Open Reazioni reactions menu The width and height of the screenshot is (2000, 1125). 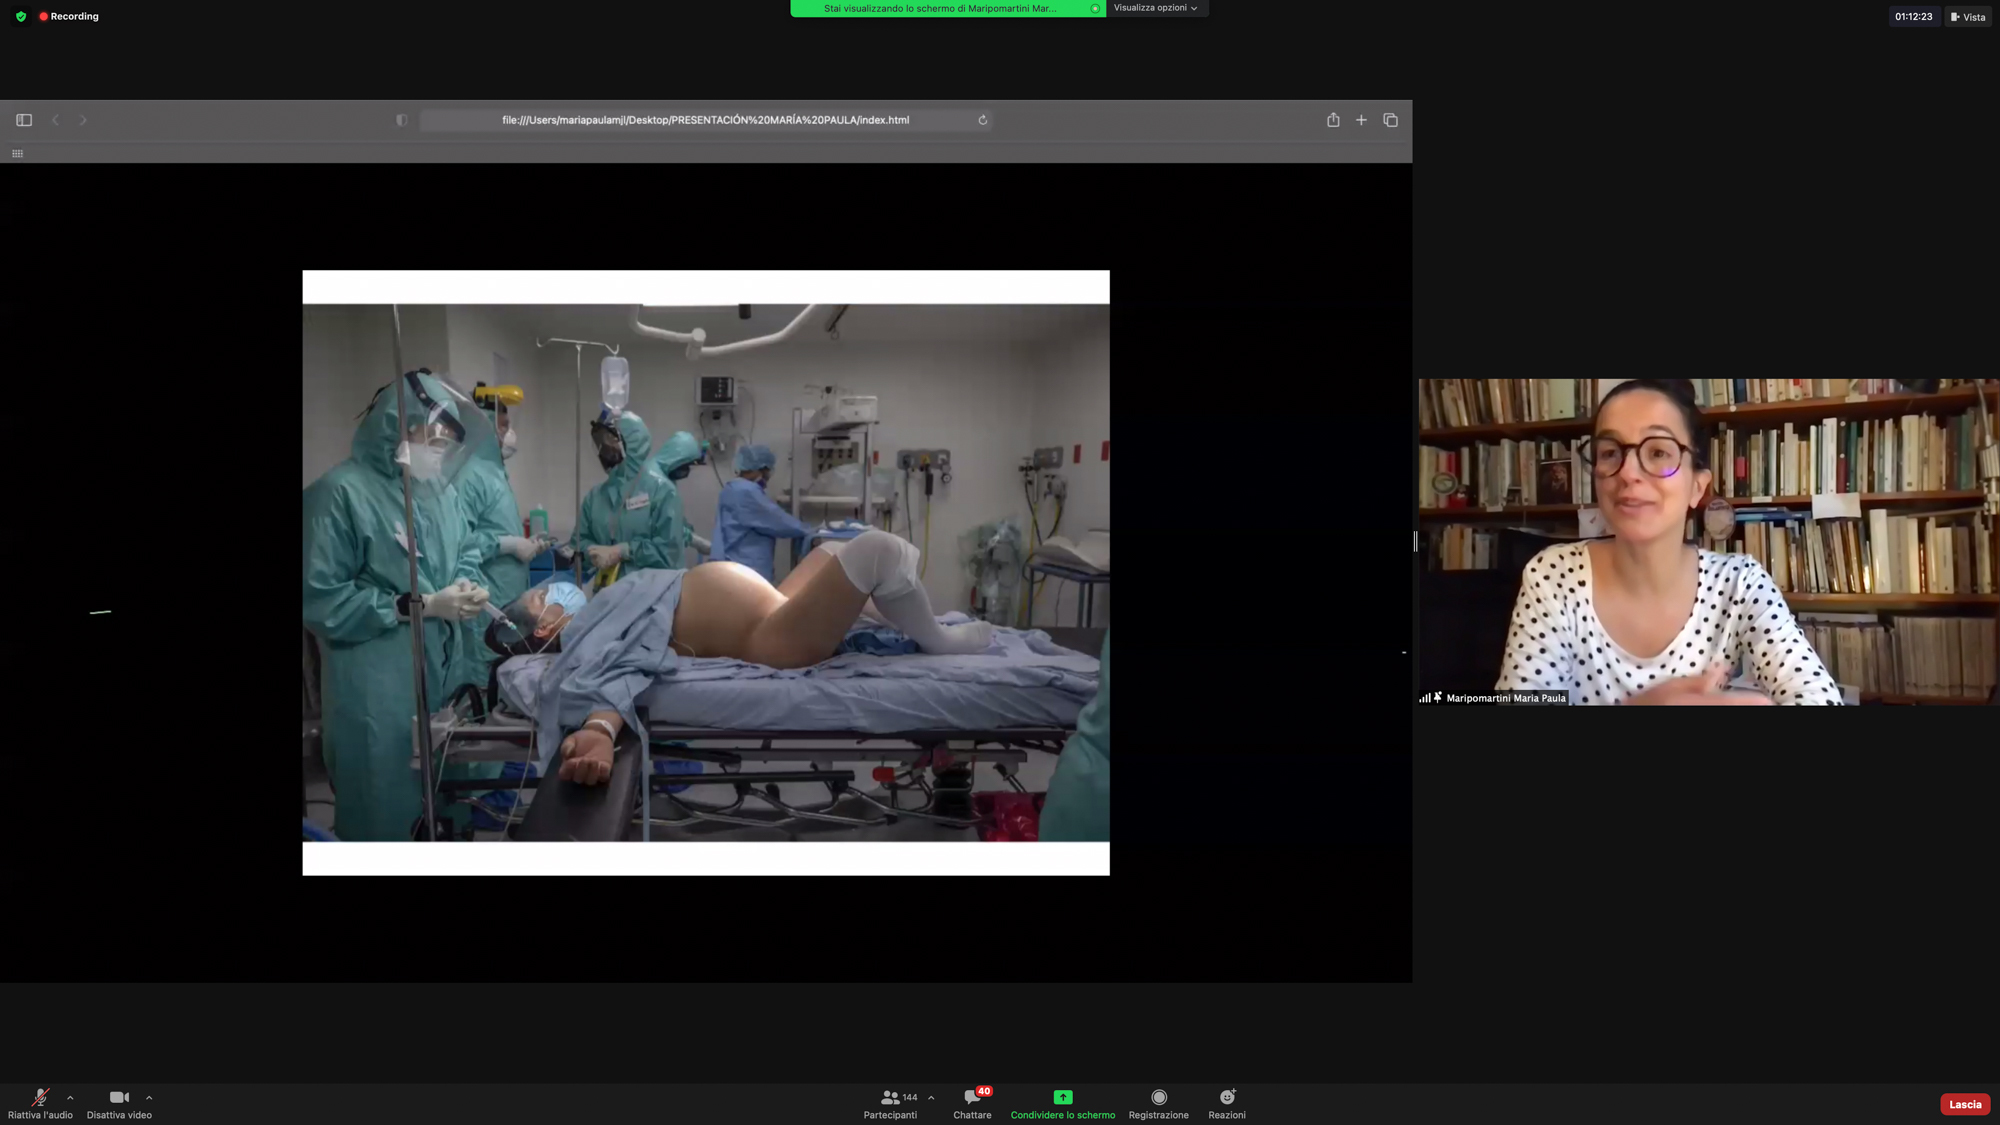pyautogui.click(x=1227, y=1104)
